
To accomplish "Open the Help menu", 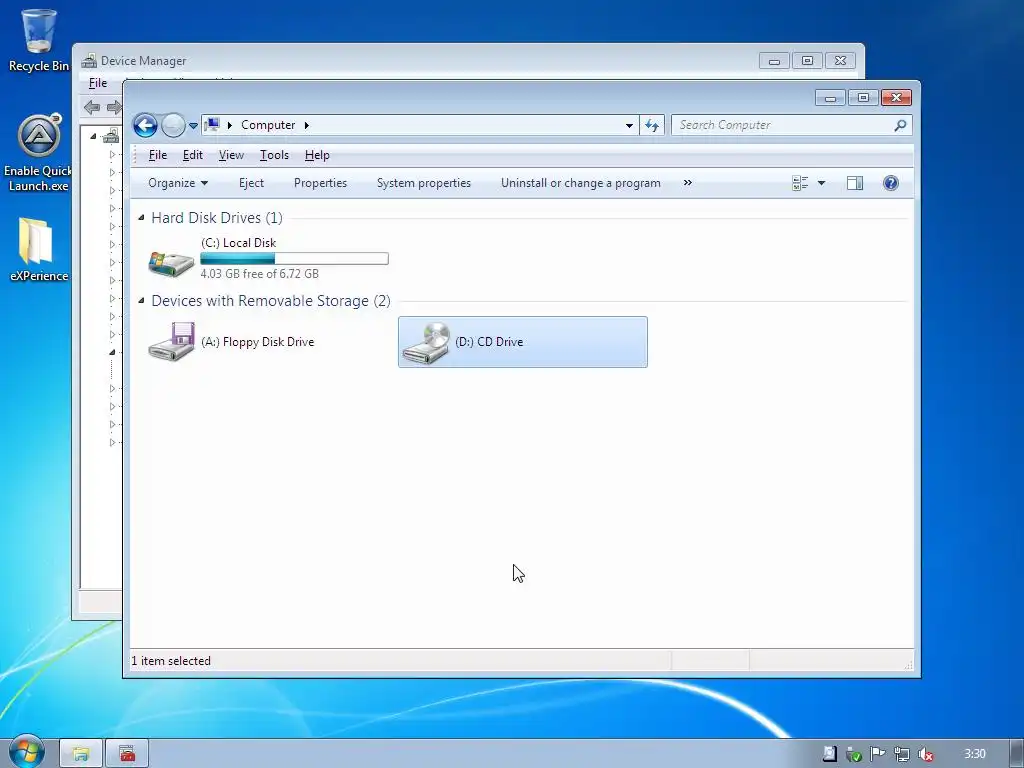I will coord(317,155).
